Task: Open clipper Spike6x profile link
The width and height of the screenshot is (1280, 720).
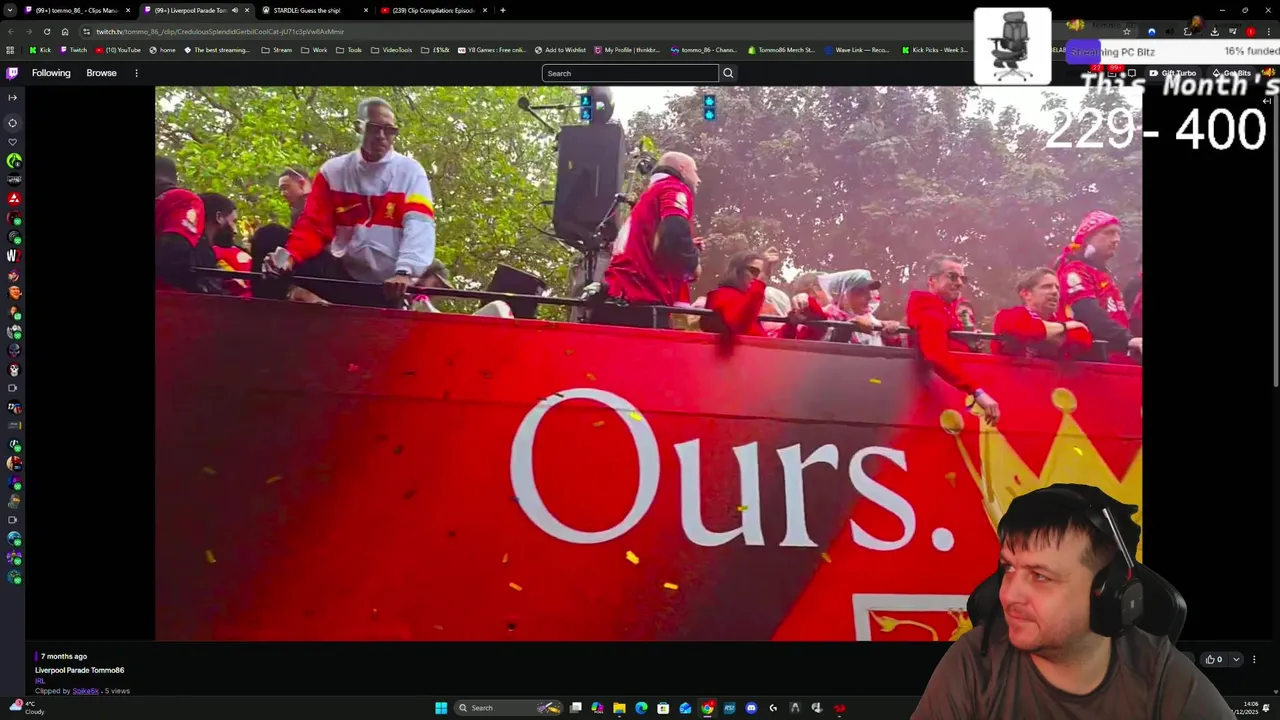Action: tap(85, 691)
